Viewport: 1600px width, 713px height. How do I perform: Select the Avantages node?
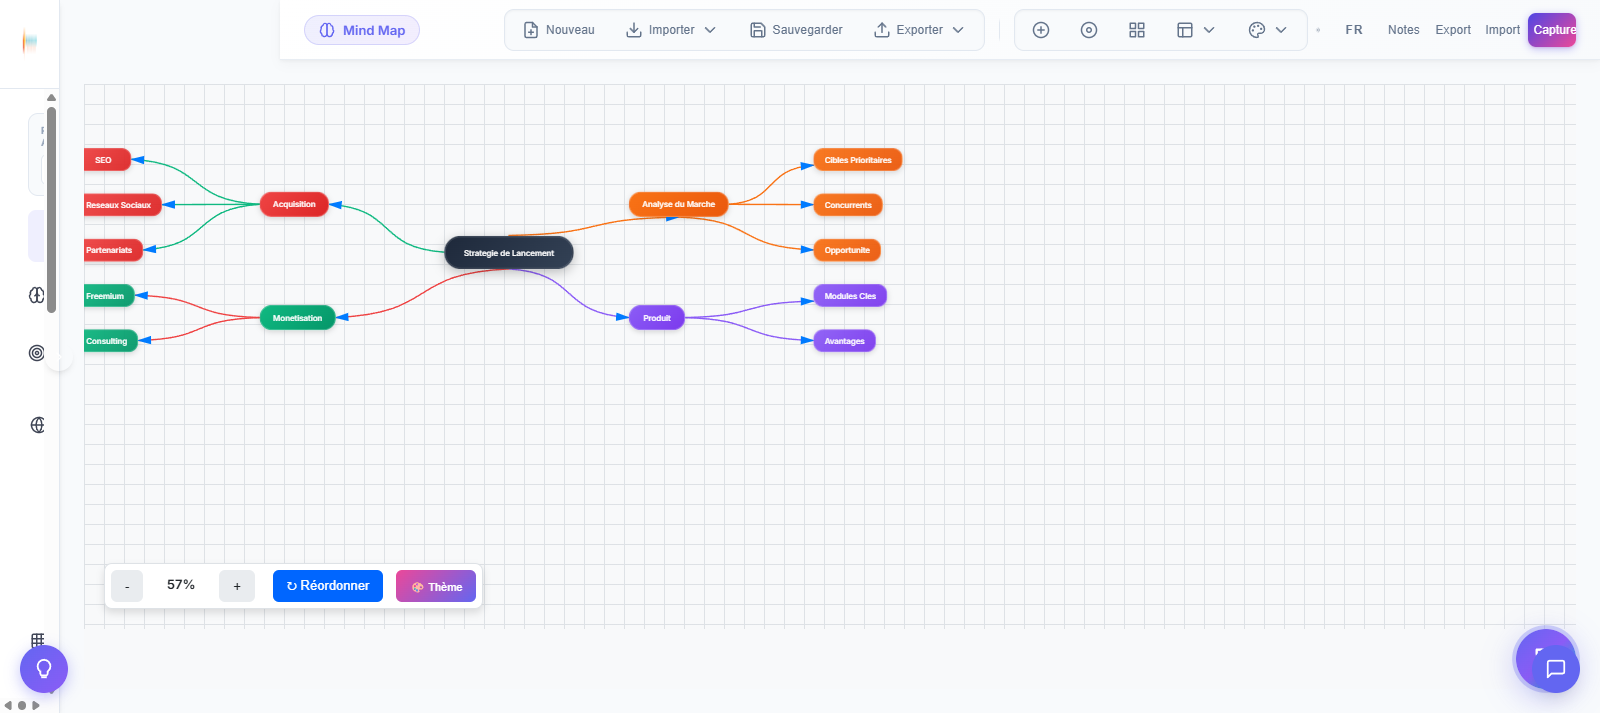point(845,341)
